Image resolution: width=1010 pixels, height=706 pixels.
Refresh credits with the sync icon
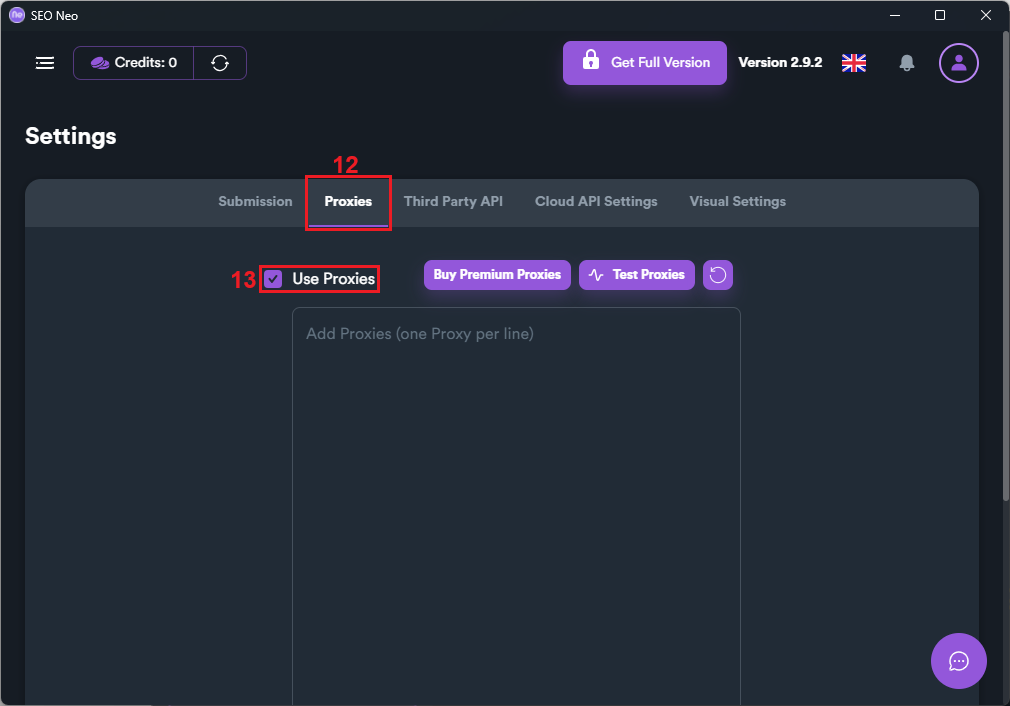click(x=220, y=62)
